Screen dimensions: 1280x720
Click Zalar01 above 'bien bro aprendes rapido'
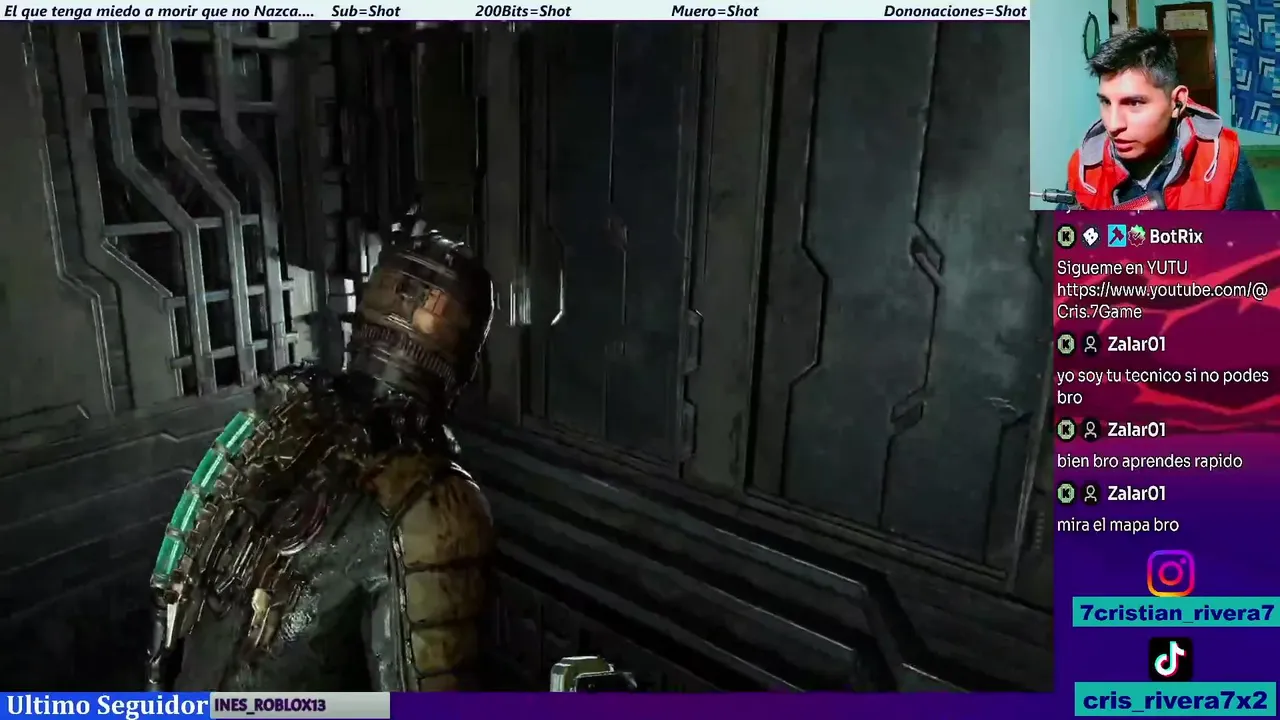(1136, 429)
